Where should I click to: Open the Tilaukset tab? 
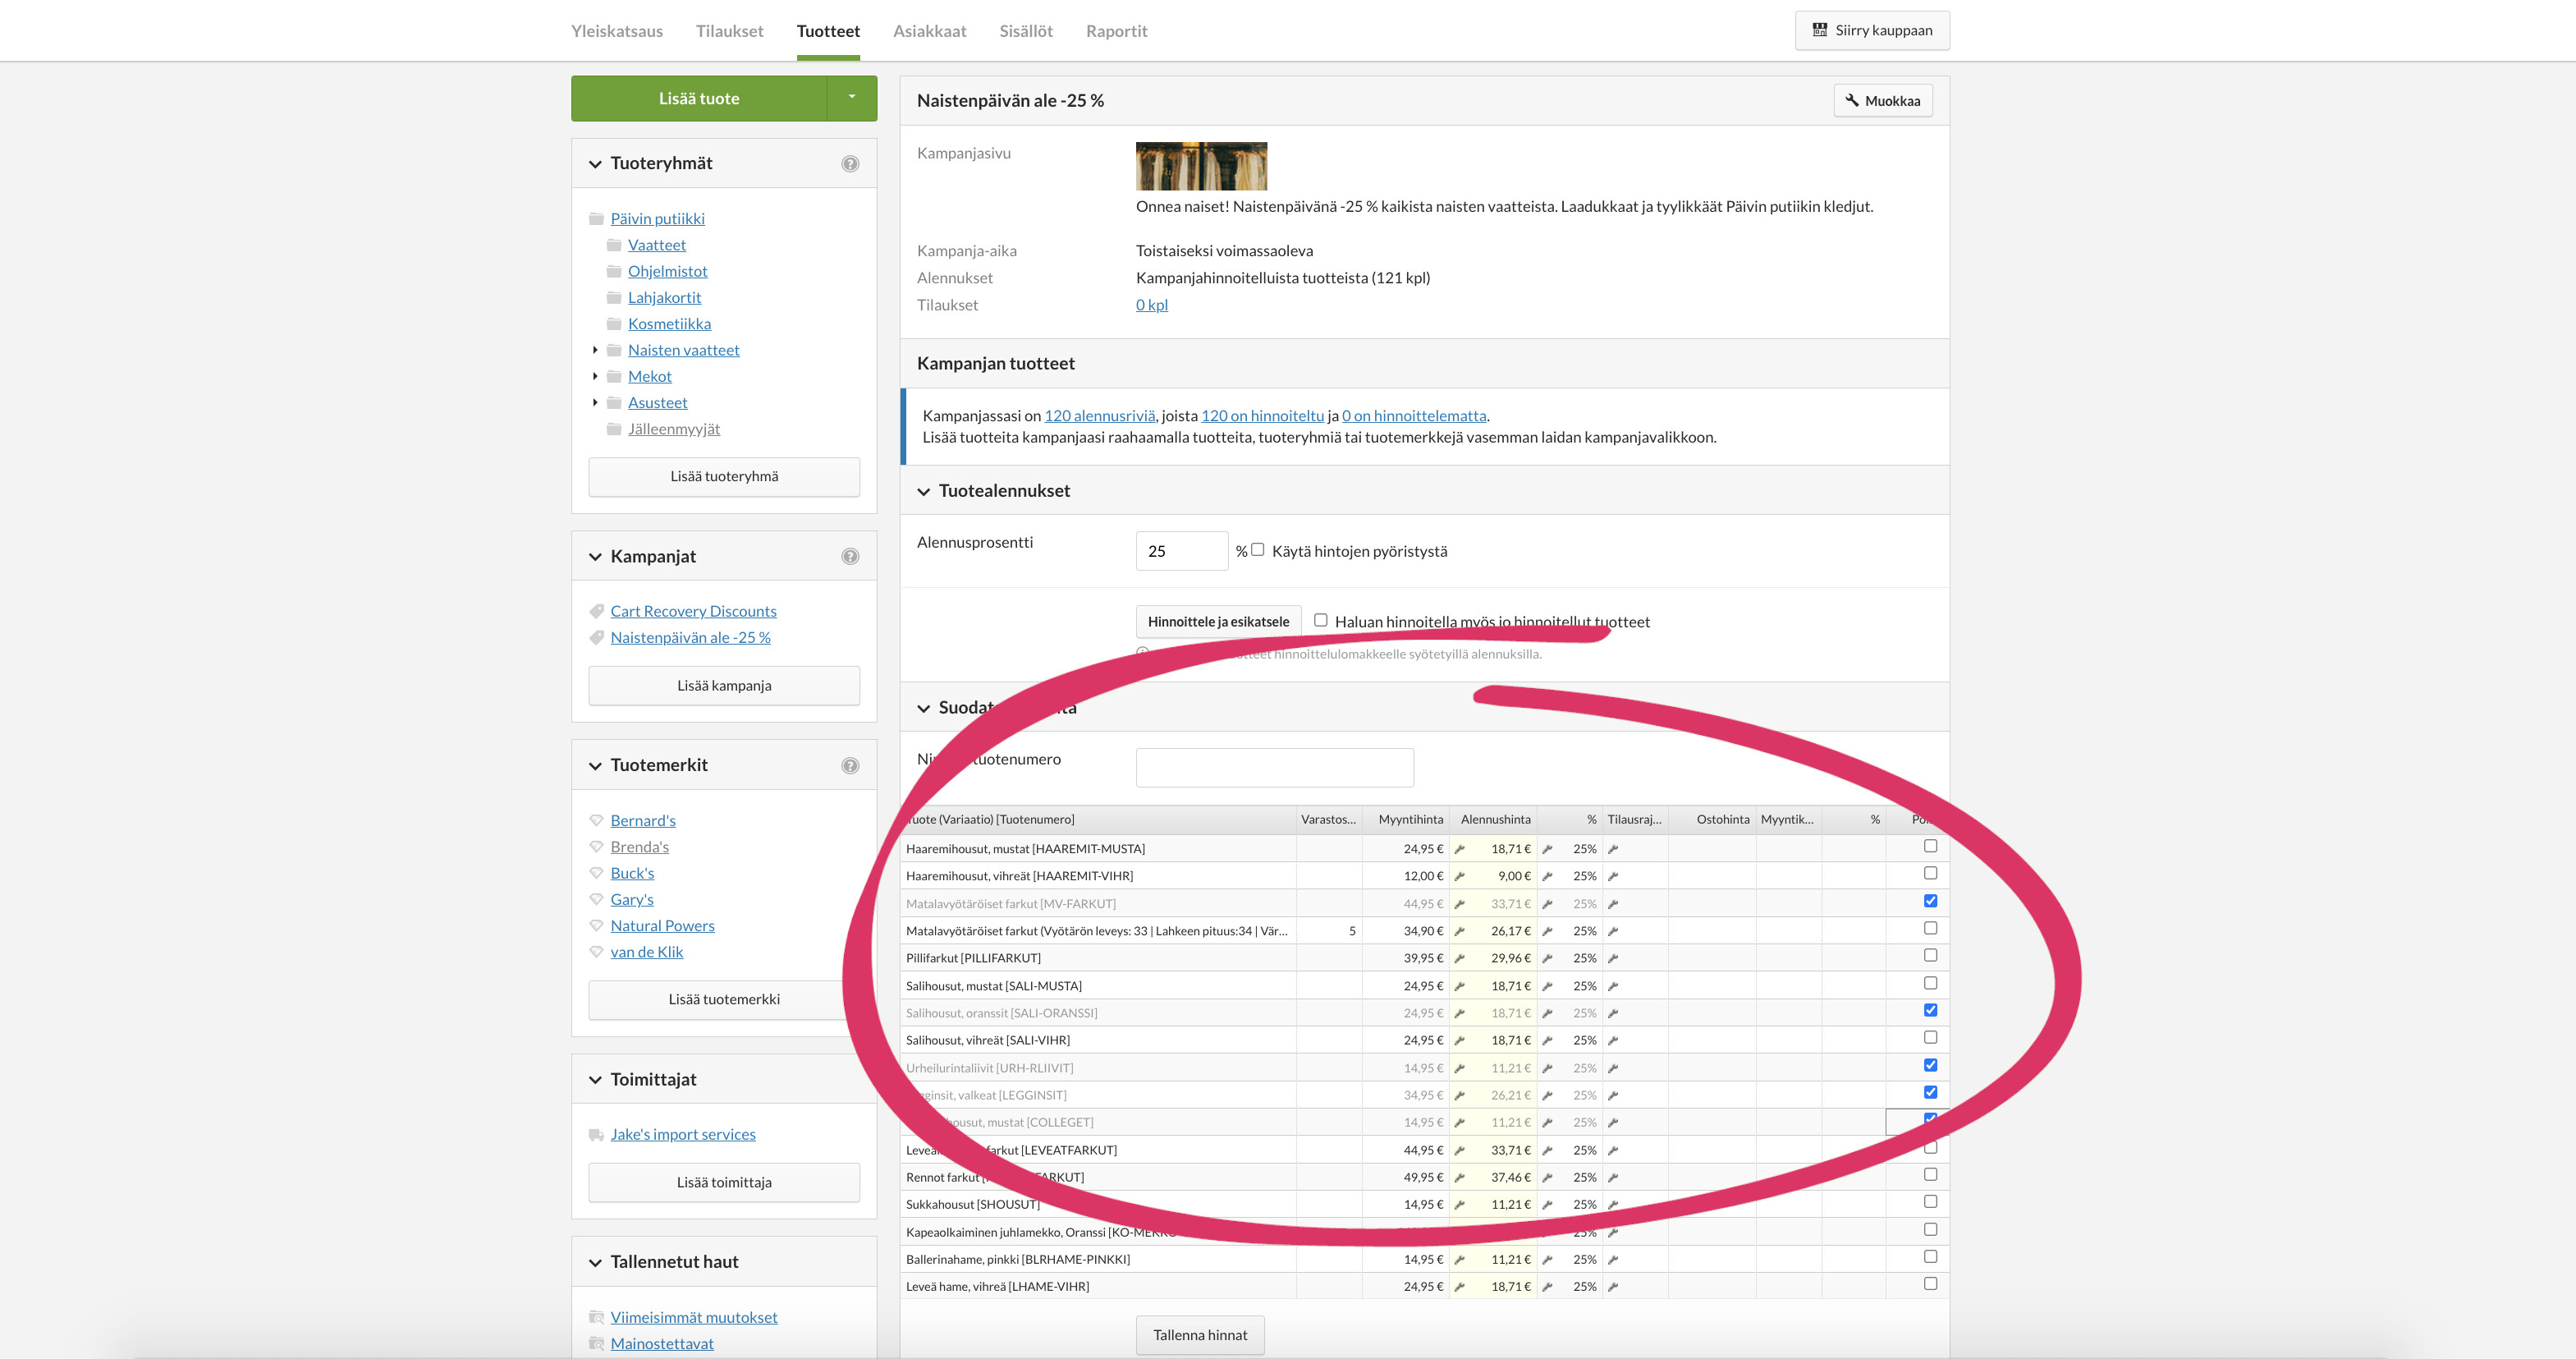pos(730,31)
